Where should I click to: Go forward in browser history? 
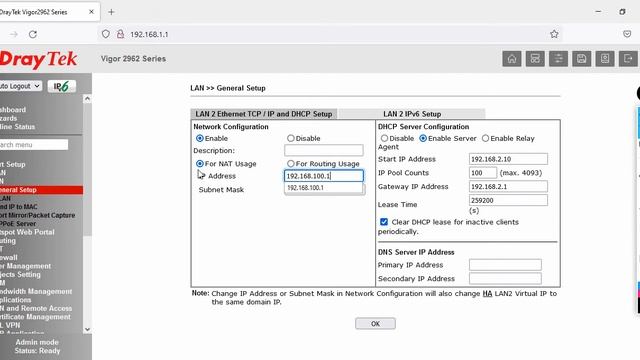tap(14, 34)
